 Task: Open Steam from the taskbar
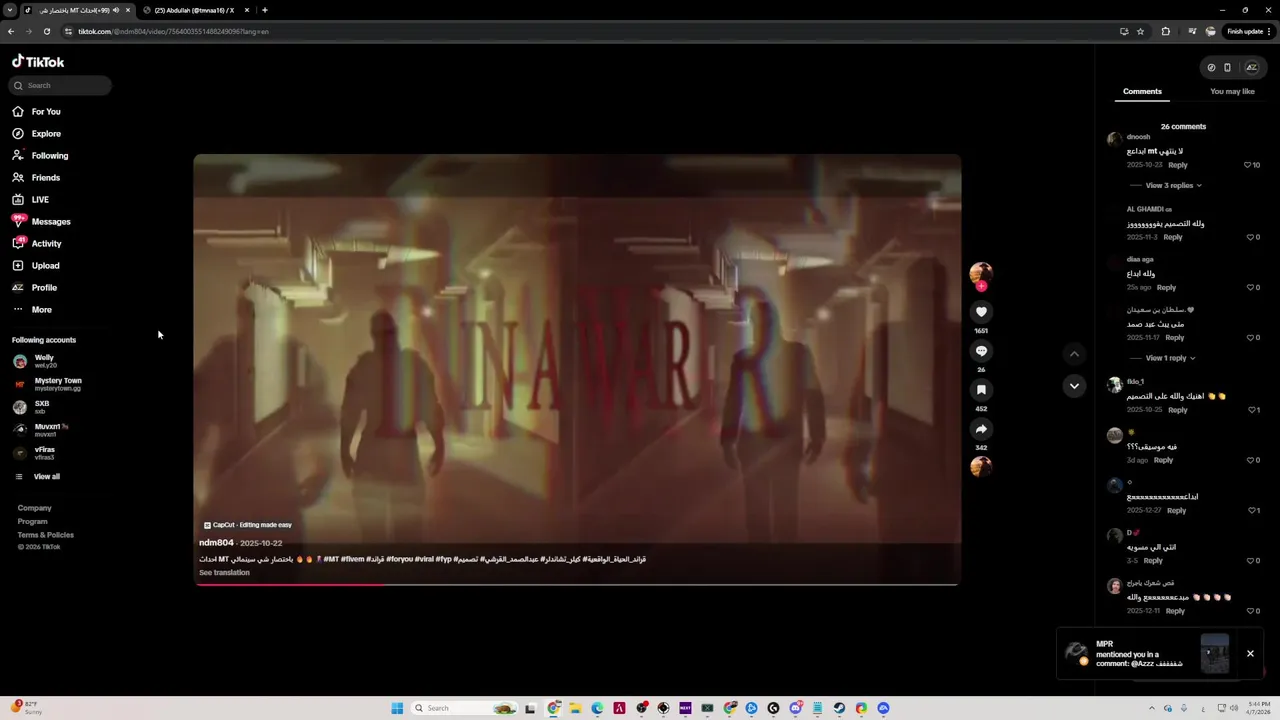pyautogui.click(x=839, y=708)
